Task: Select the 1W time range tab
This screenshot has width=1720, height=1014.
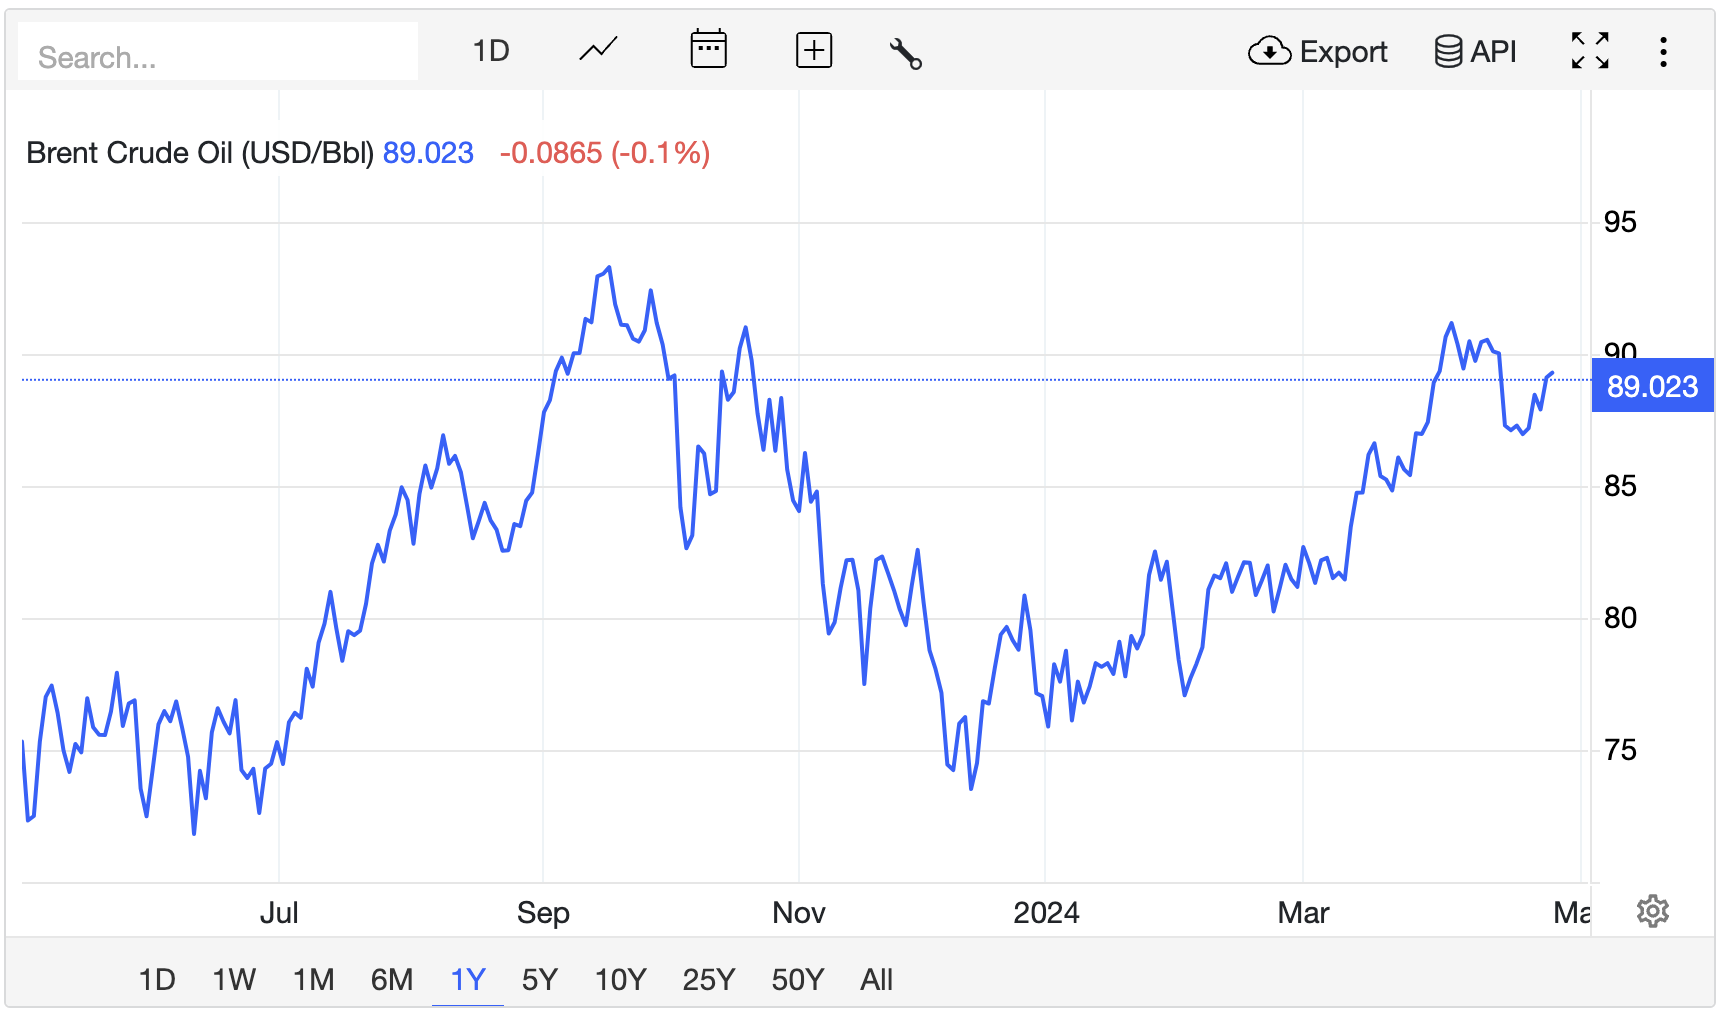Action: tap(234, 979)
